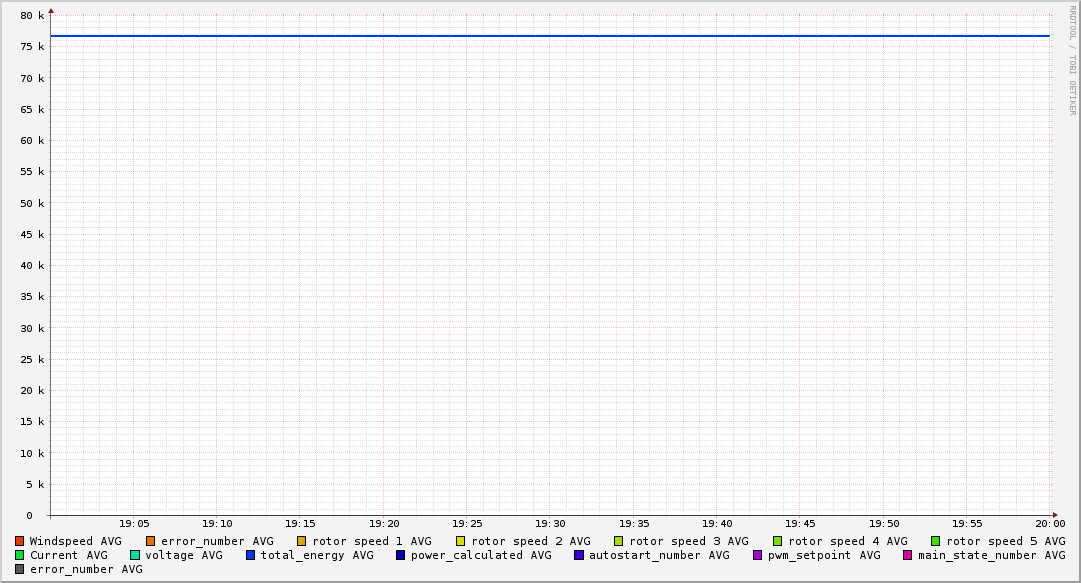Screen dimensions: 1081x583
Task: Click the blue horizontal data line
Action: pyautogui.click(x=550, y=36)
